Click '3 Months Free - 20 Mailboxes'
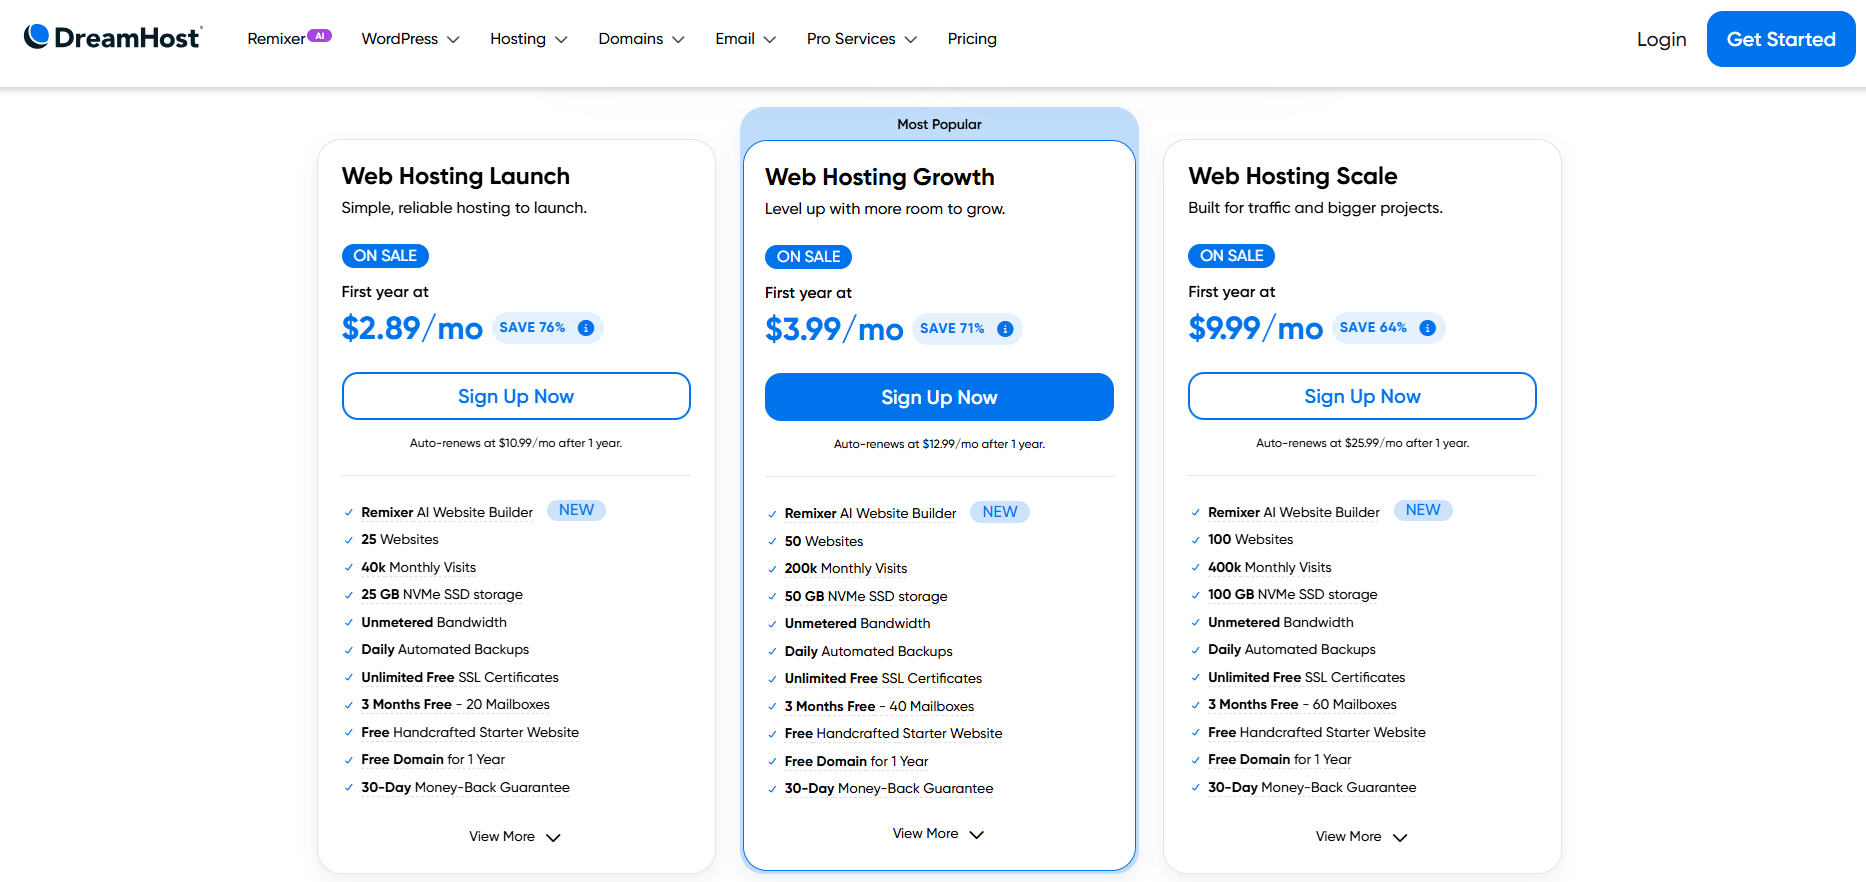 point(455,704)
